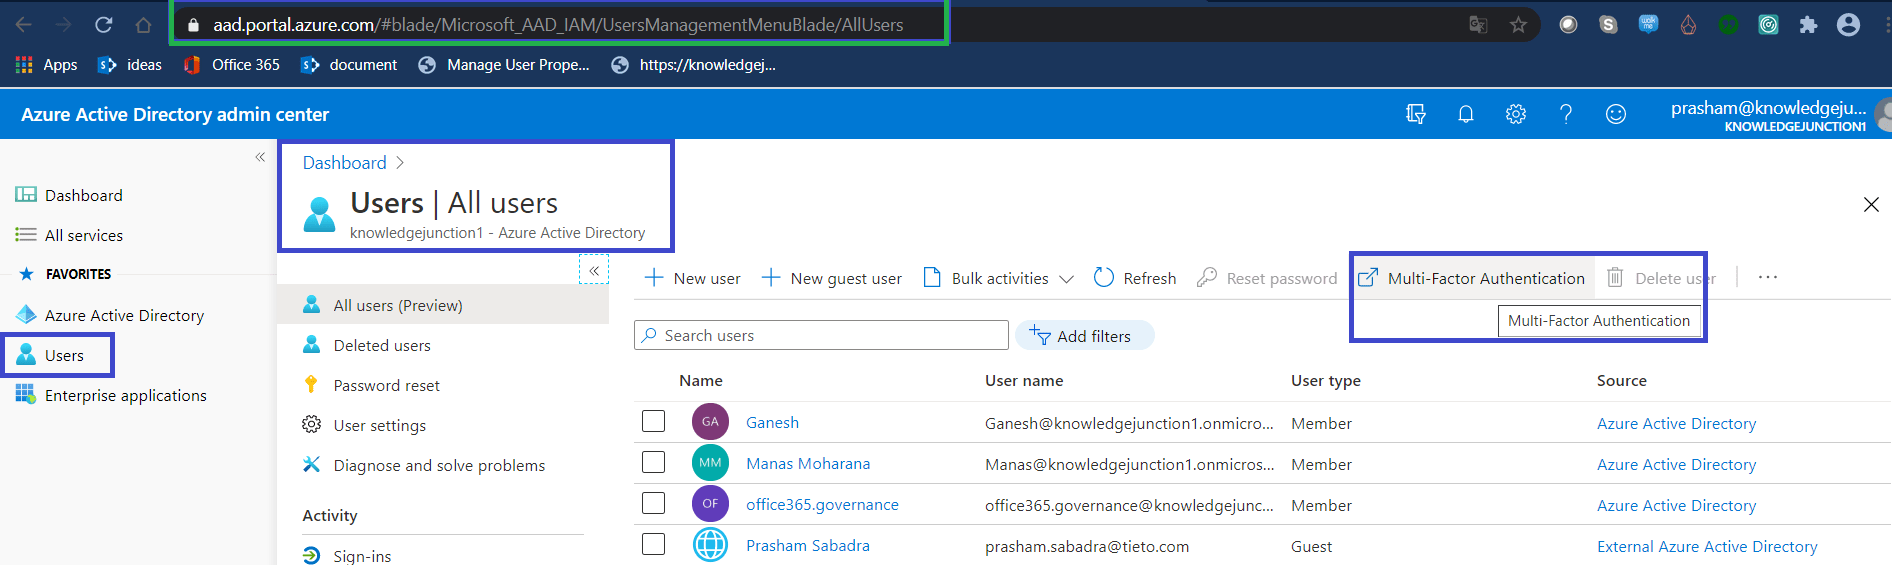
Task: Click GA avatar for Ganesh
Action: [x=710, y=421]
